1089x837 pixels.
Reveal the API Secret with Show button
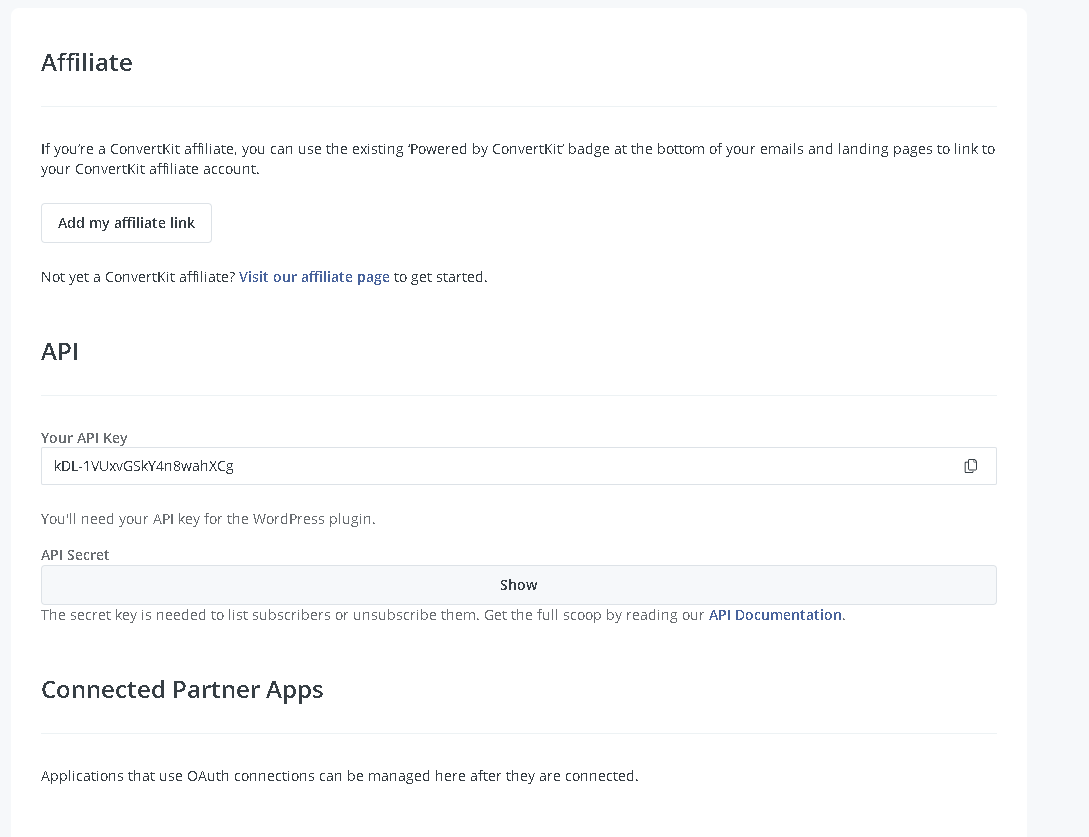(x=519, y=585)
